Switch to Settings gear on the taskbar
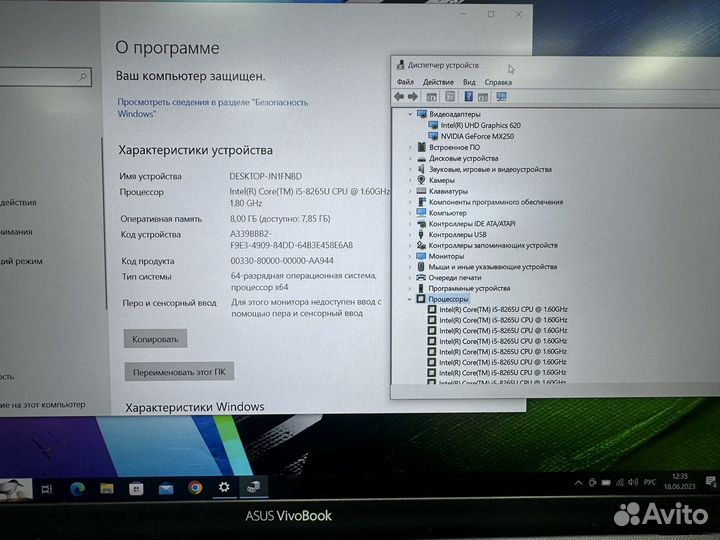The height and width of the screenshot is (540, 720). (x=224, y=487)
